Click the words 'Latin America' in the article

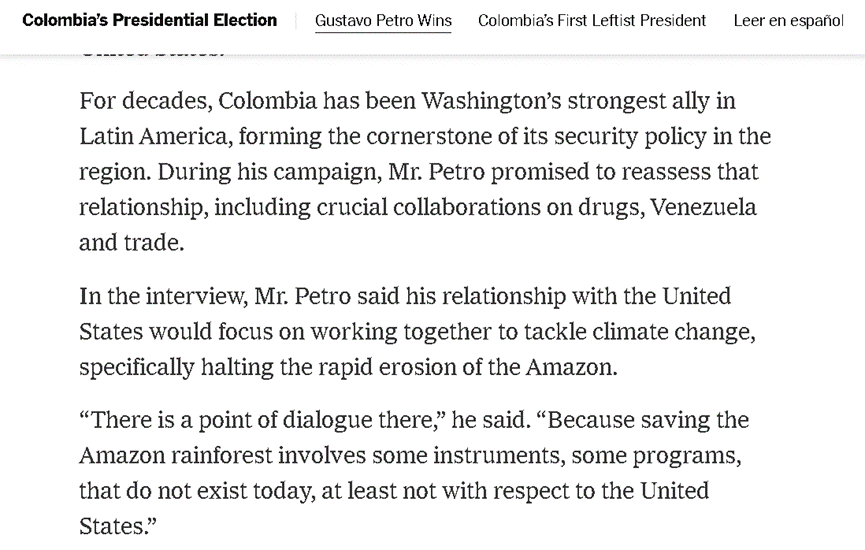click(x=140, y=137)
